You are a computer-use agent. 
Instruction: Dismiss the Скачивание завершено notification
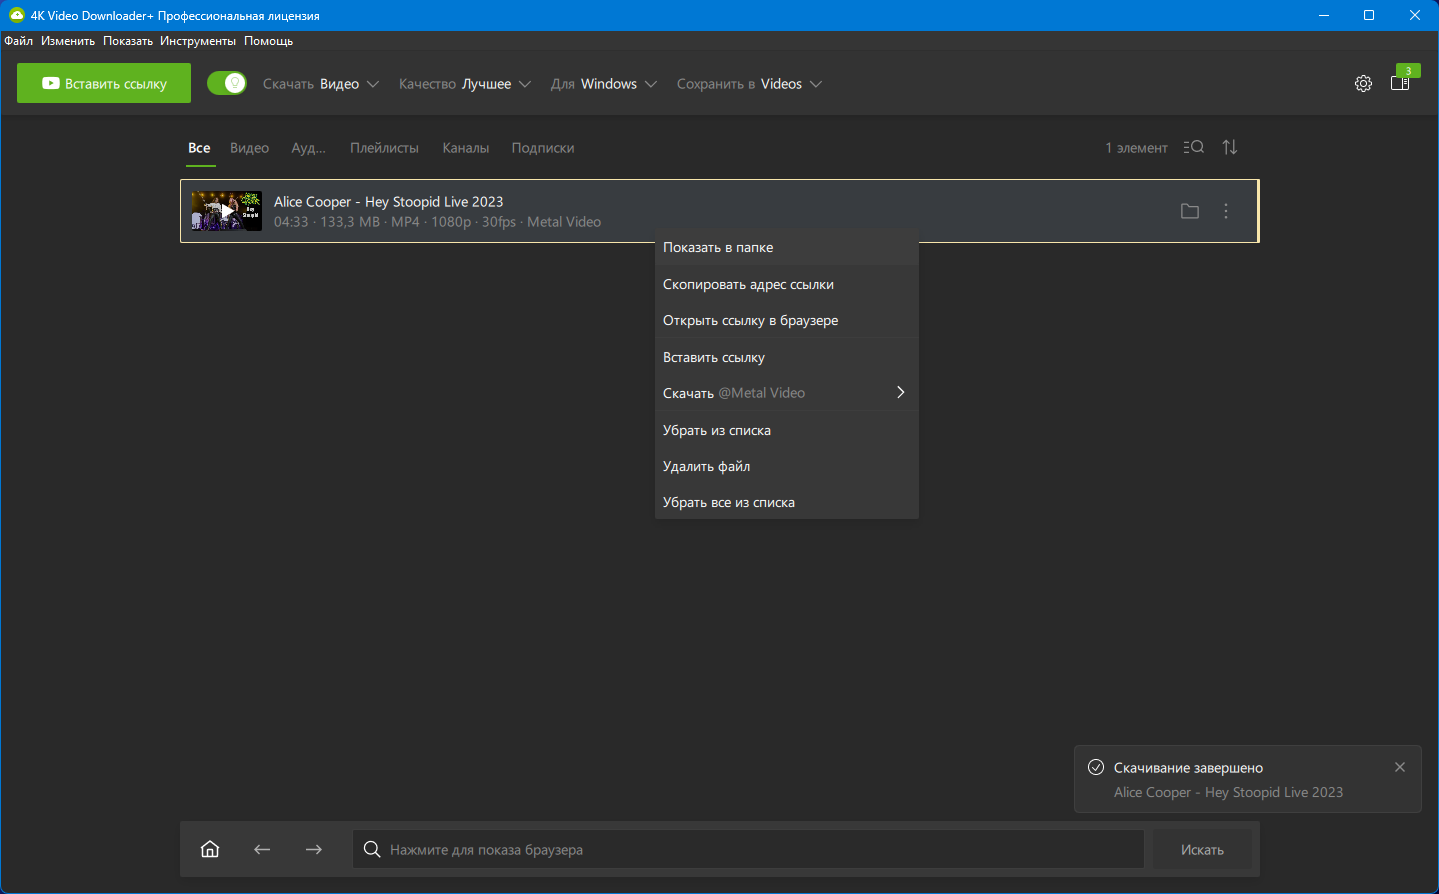pyautogui.click(x=1400, y=767)
